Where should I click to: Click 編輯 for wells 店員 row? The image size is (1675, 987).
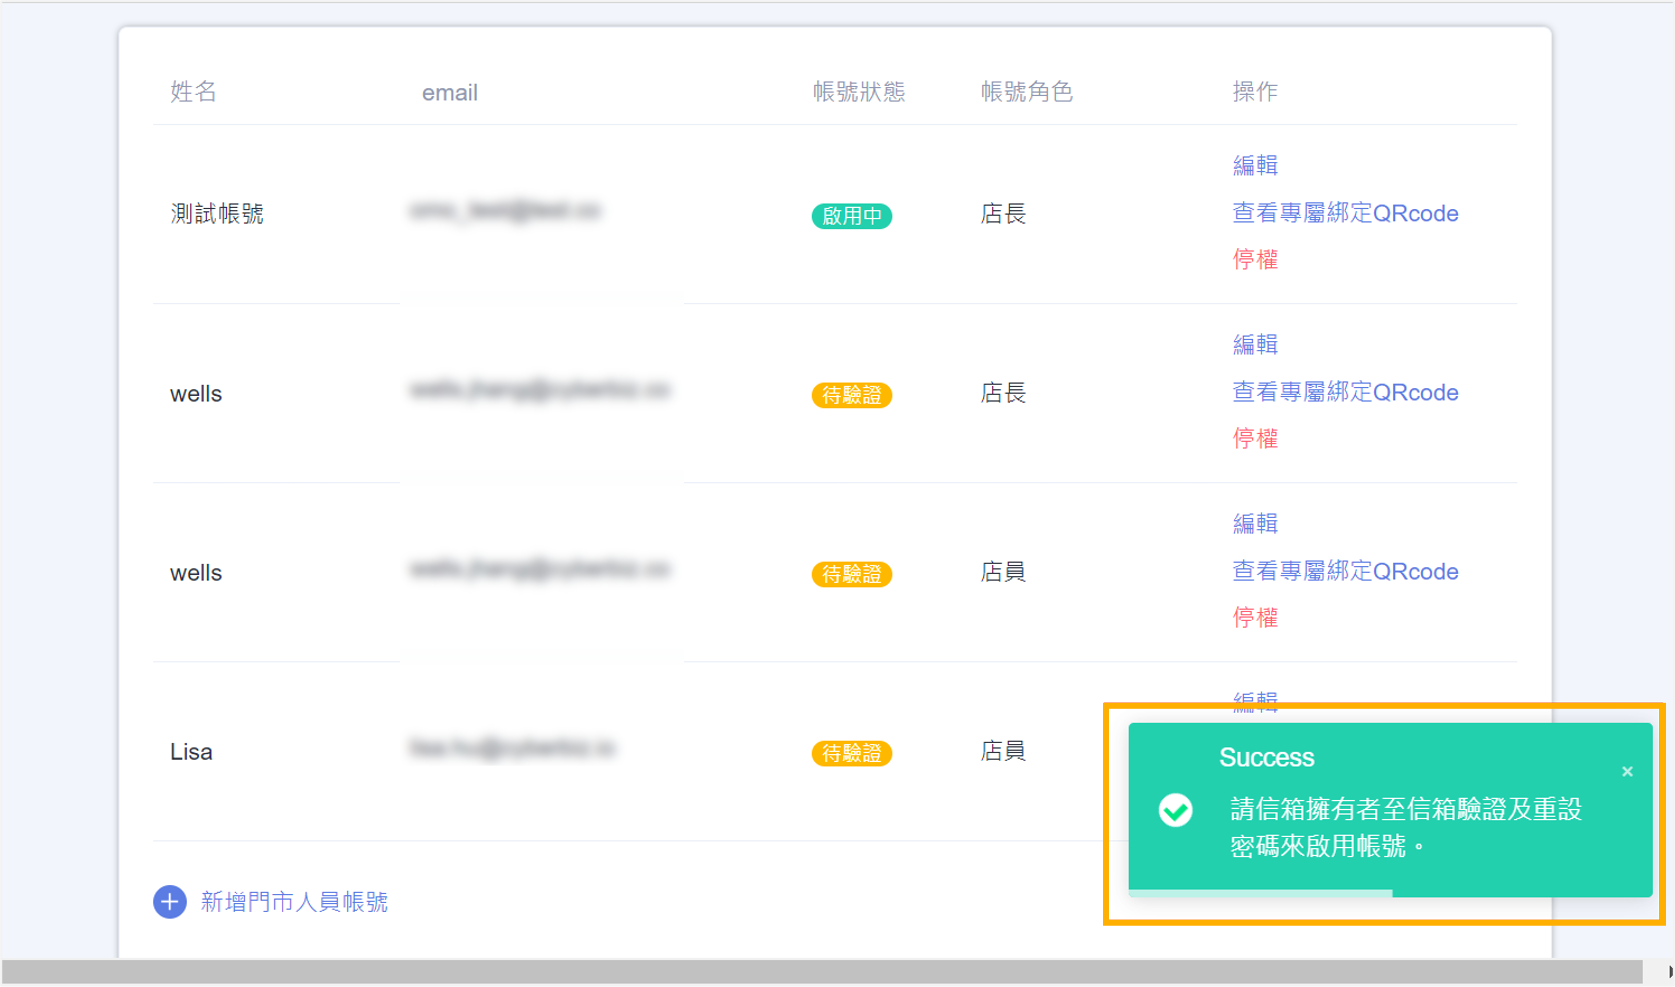pos(1255,523)
